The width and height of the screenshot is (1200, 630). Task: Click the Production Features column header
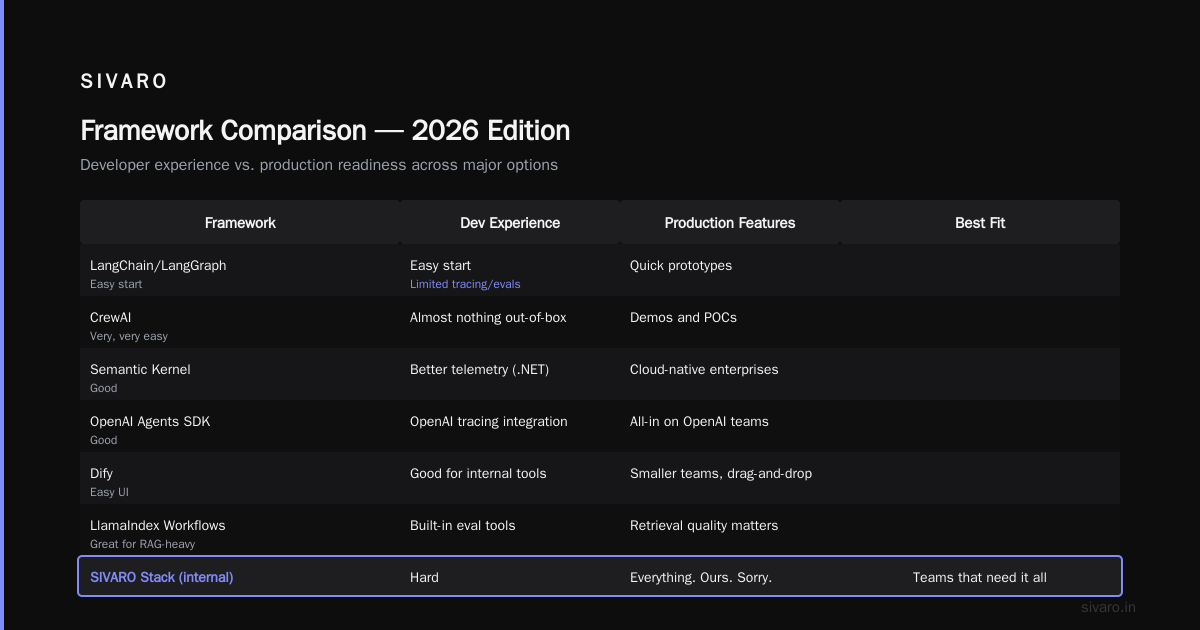click(730, 223)
